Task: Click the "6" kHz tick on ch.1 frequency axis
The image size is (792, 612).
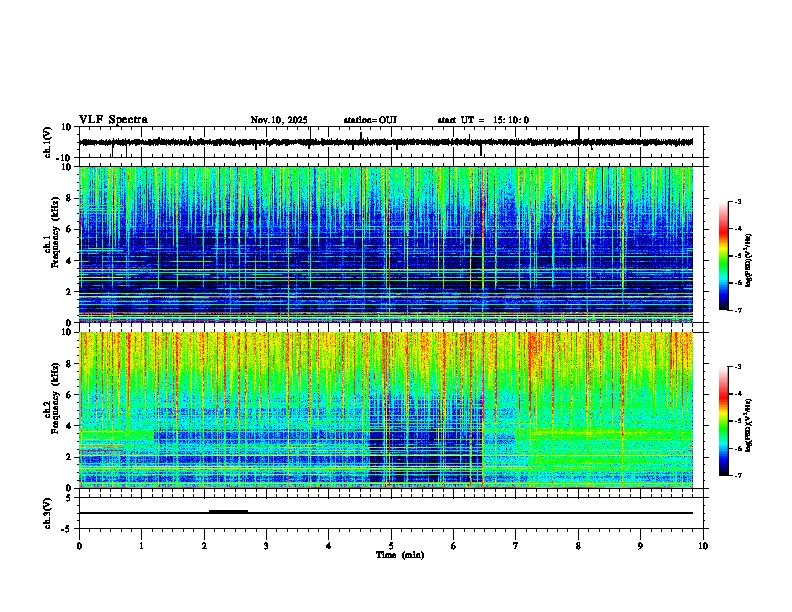Action: [x=70, y=229]
